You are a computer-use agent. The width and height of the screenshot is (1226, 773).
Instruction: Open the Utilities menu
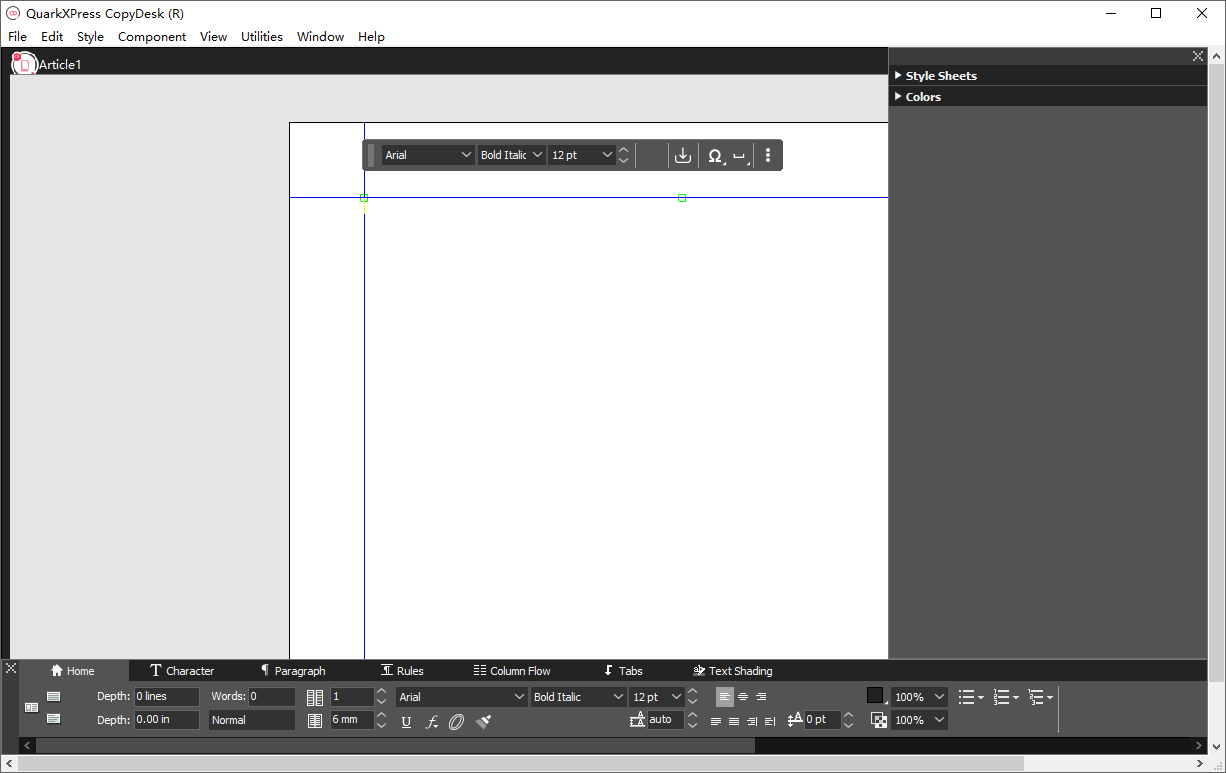[262, 36]
